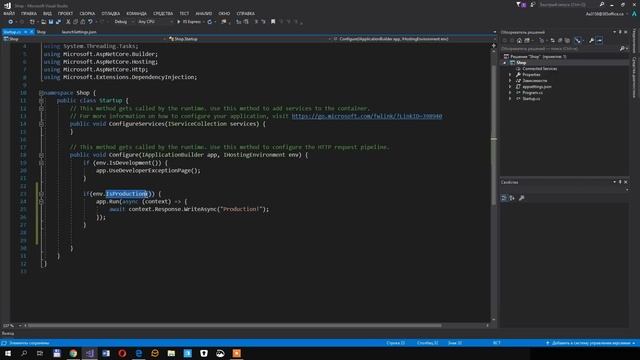640x360 pixels.
Task: Click the Opera icon in taskbar
Action: pyautogui.click(x=122, y=353)
